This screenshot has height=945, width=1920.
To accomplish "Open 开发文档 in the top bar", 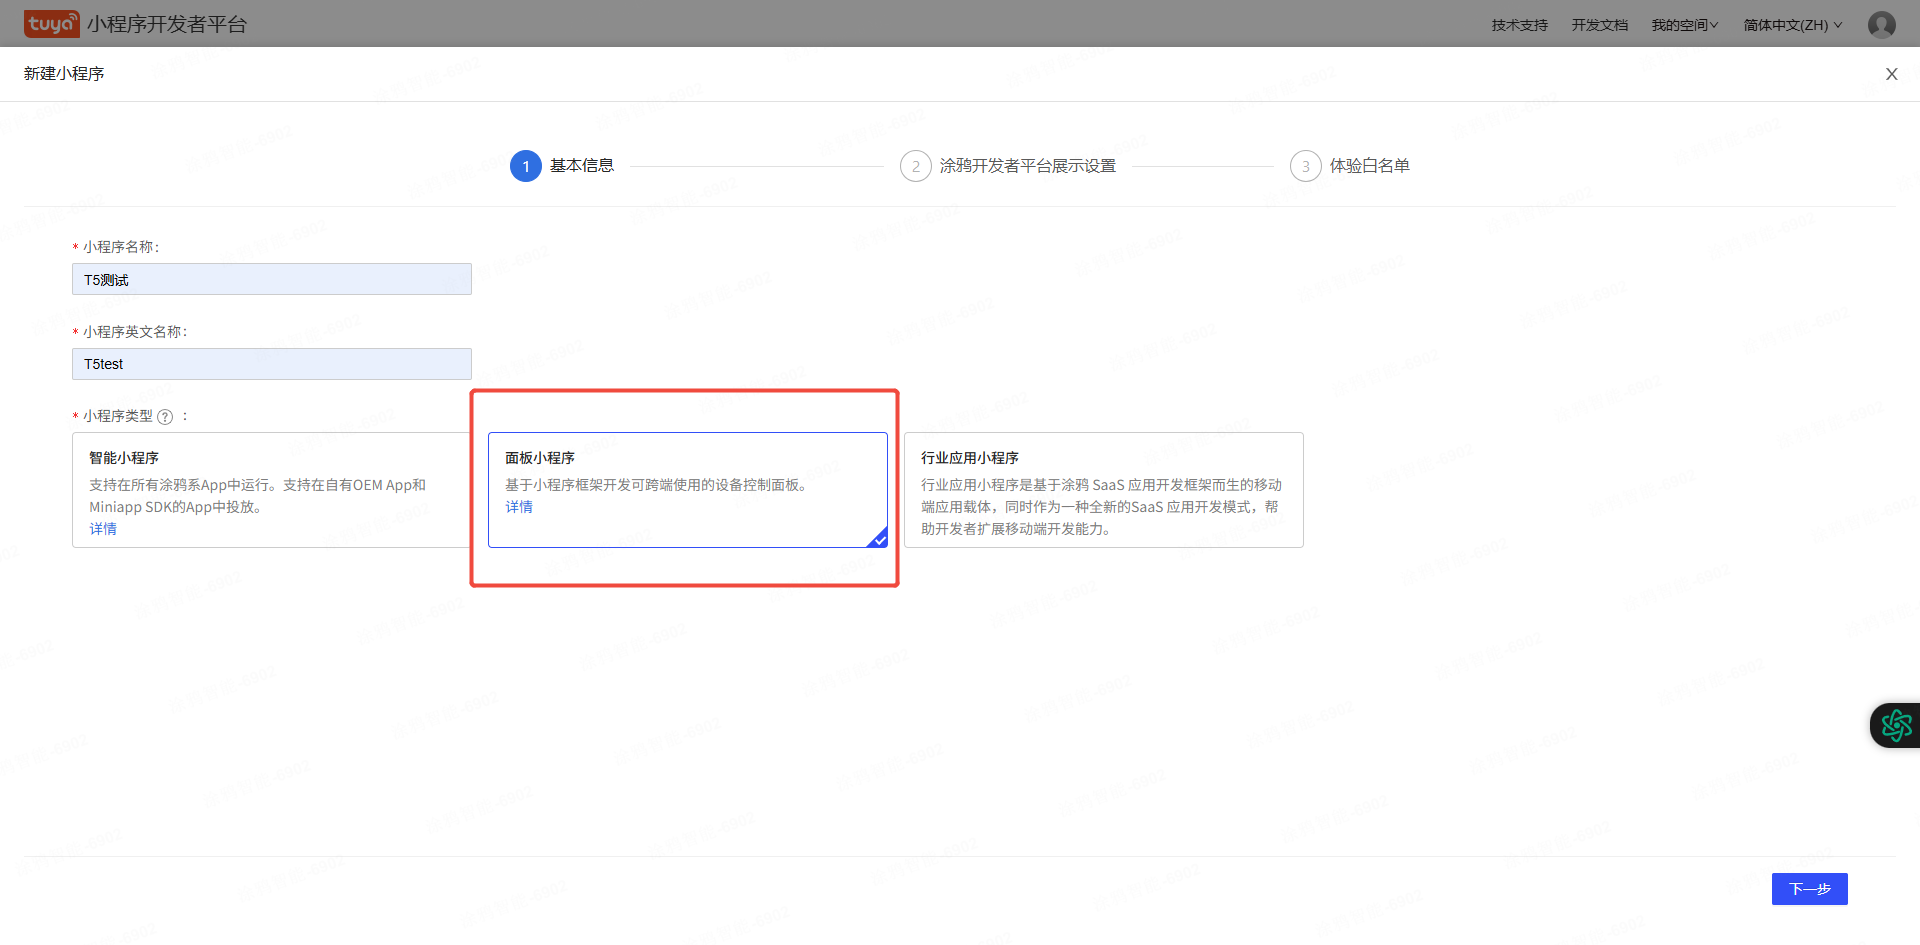I will tap(1599, 25).
